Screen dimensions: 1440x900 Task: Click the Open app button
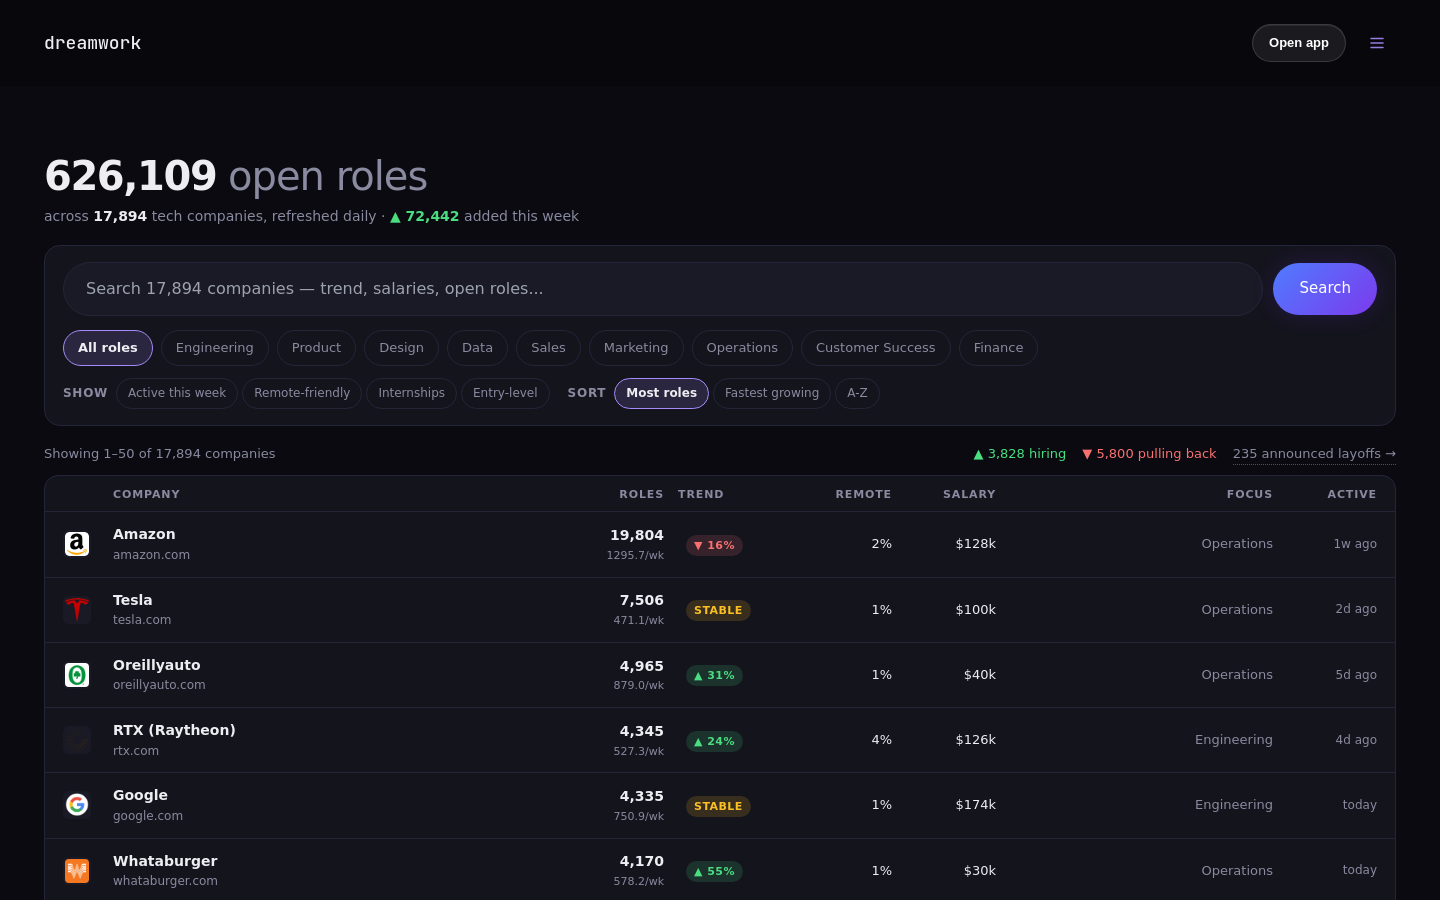(1299, 43)
